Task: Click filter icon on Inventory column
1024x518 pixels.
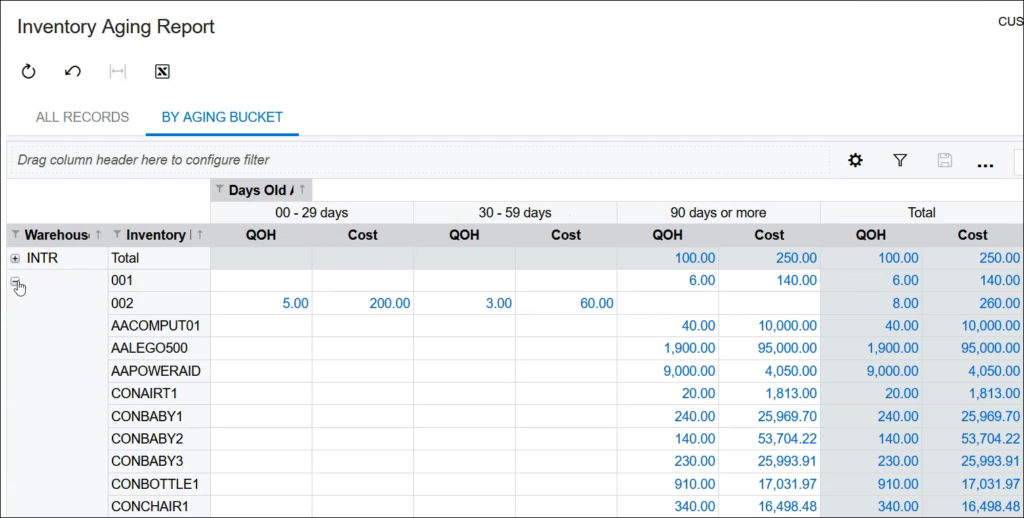Action: coord(117,234)
